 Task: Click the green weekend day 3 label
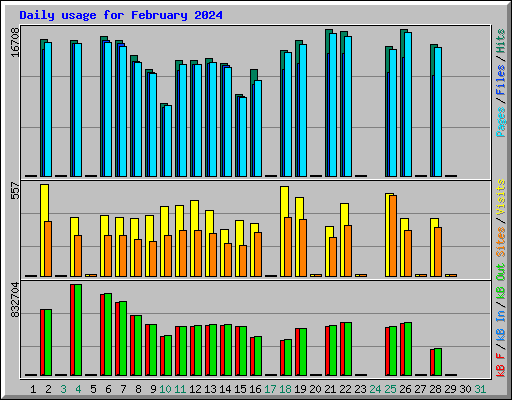[x=63, y=389]
